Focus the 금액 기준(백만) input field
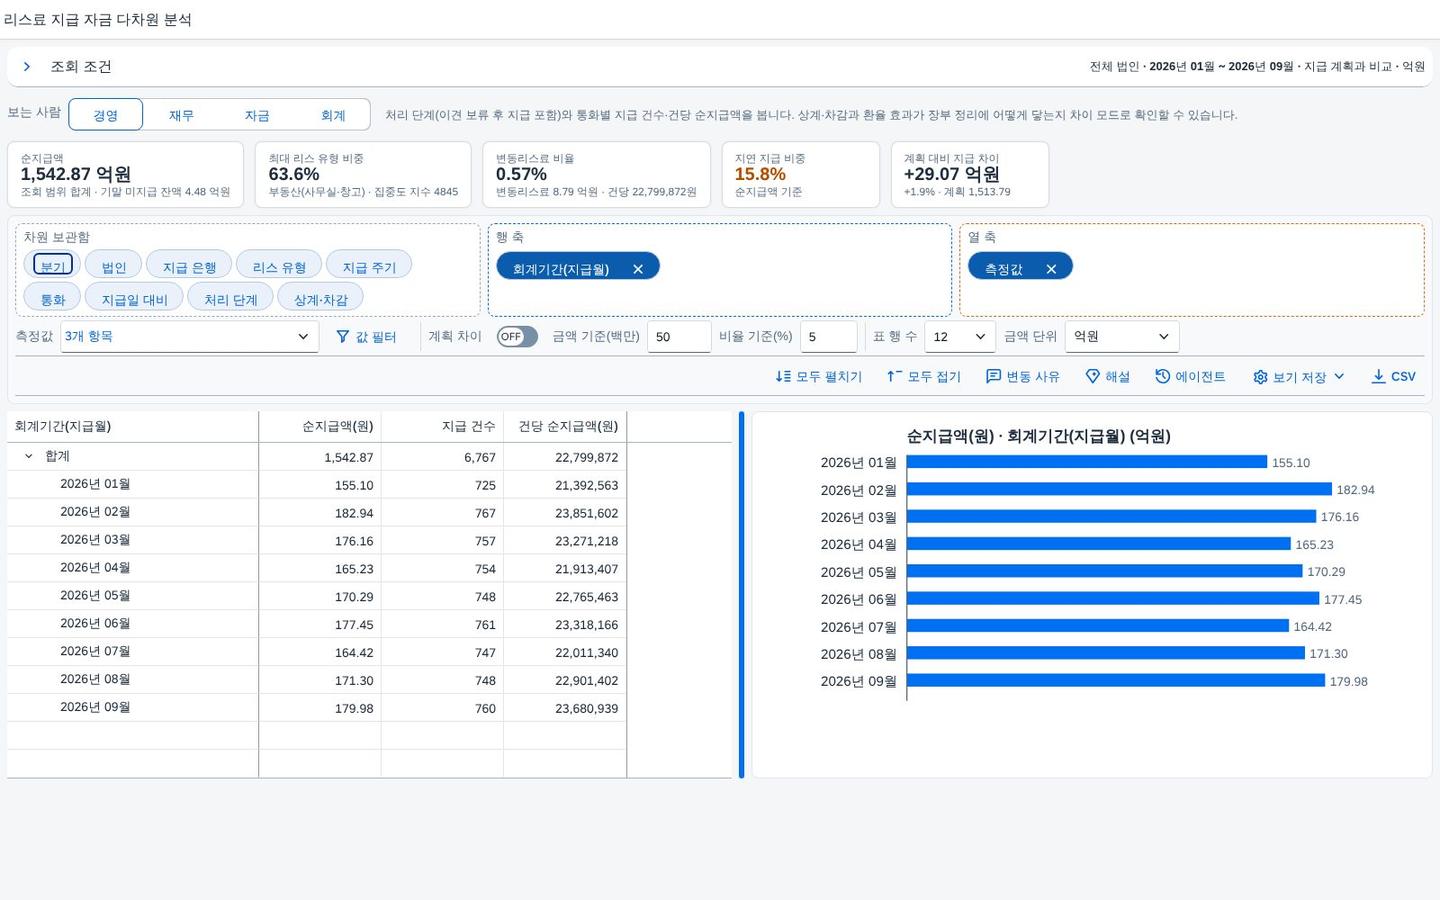This screenshot has width=1440, height=900. point(679,337)
